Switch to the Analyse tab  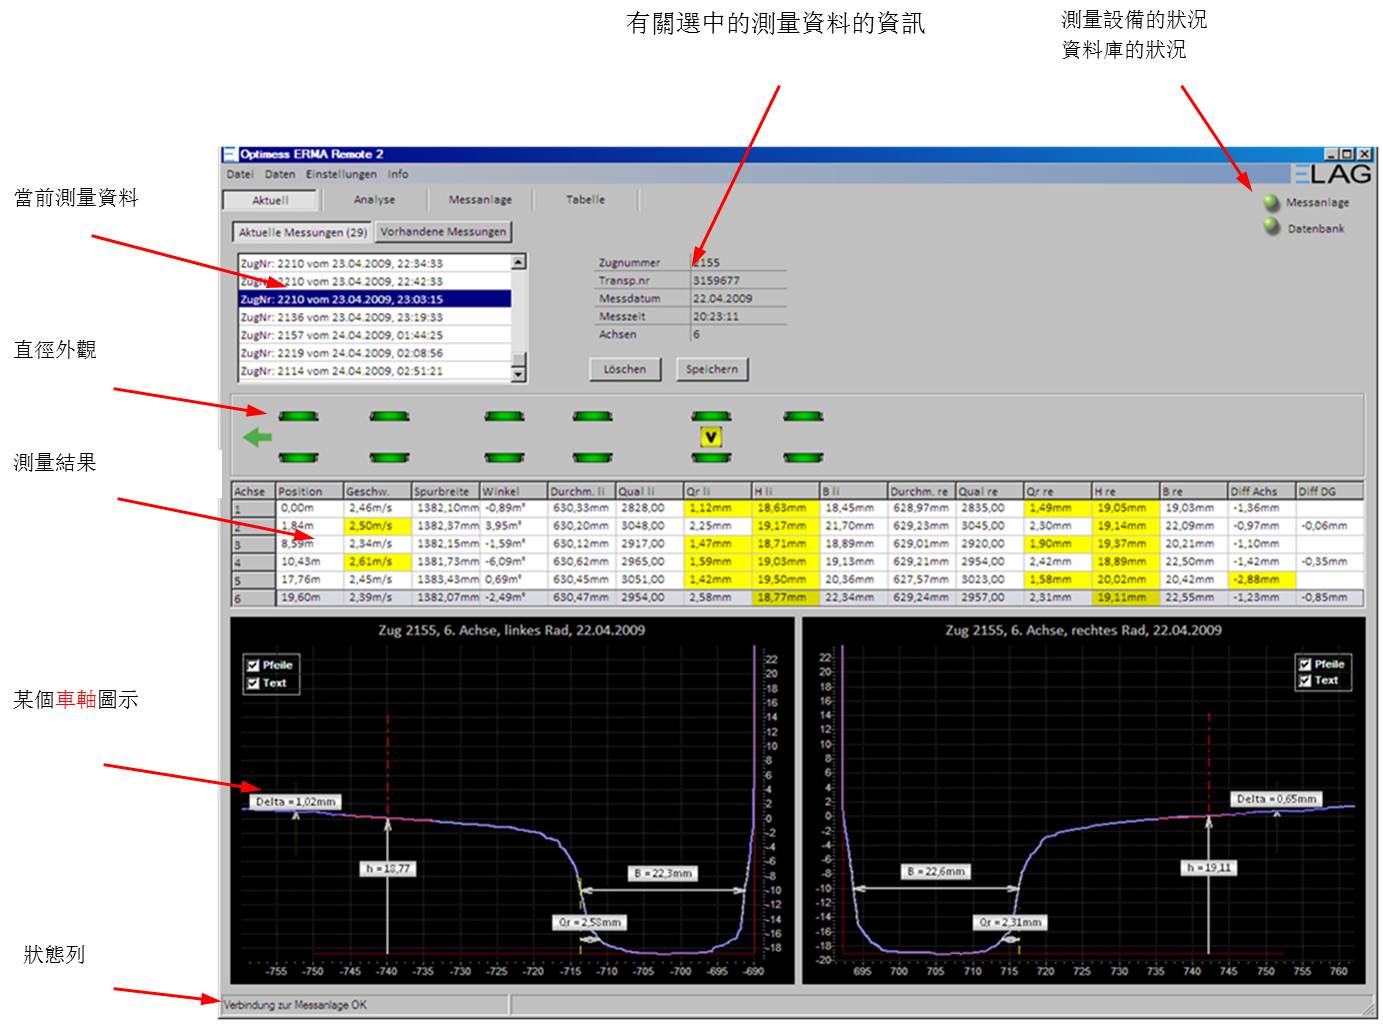tap(374, 200)
